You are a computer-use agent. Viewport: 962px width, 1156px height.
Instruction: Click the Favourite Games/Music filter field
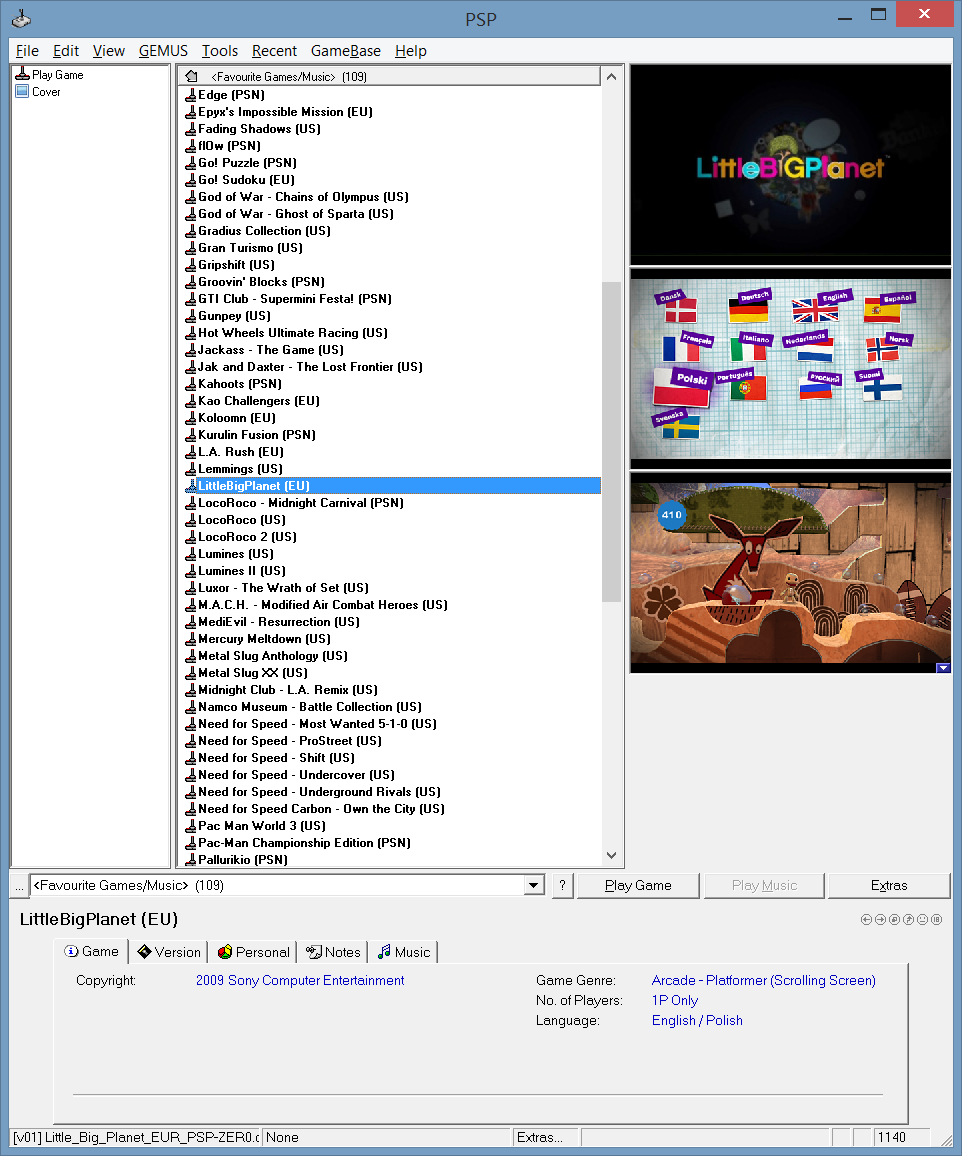tap(277, 885)
